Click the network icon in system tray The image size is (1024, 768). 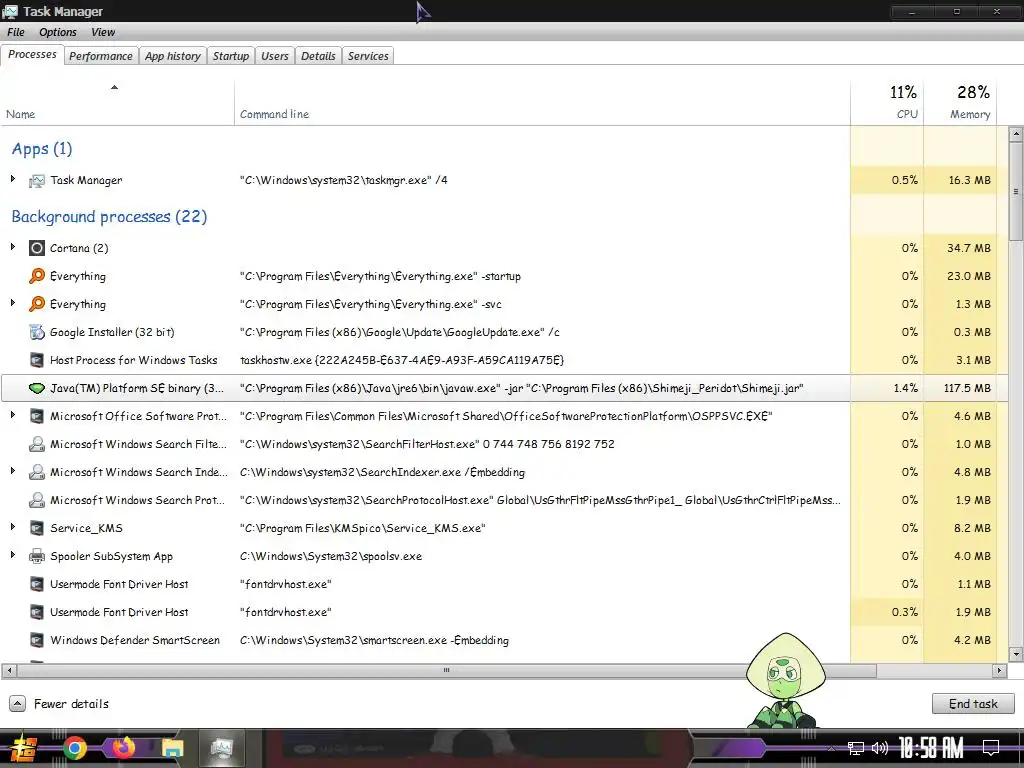[x=856, y=748]
